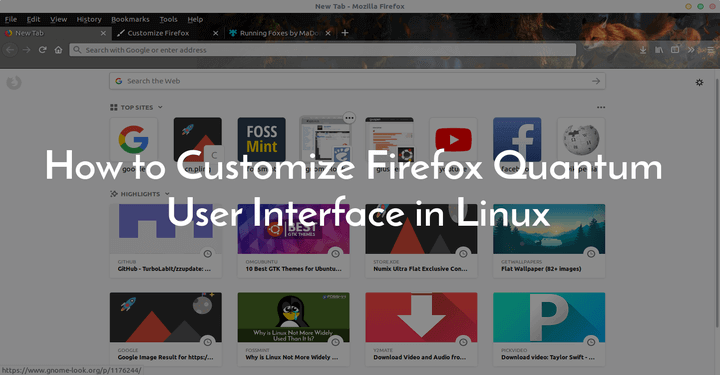Viewport: 720px width, 375px height.
Task: Open the Facebook top site tile
Action: (517, 140)
